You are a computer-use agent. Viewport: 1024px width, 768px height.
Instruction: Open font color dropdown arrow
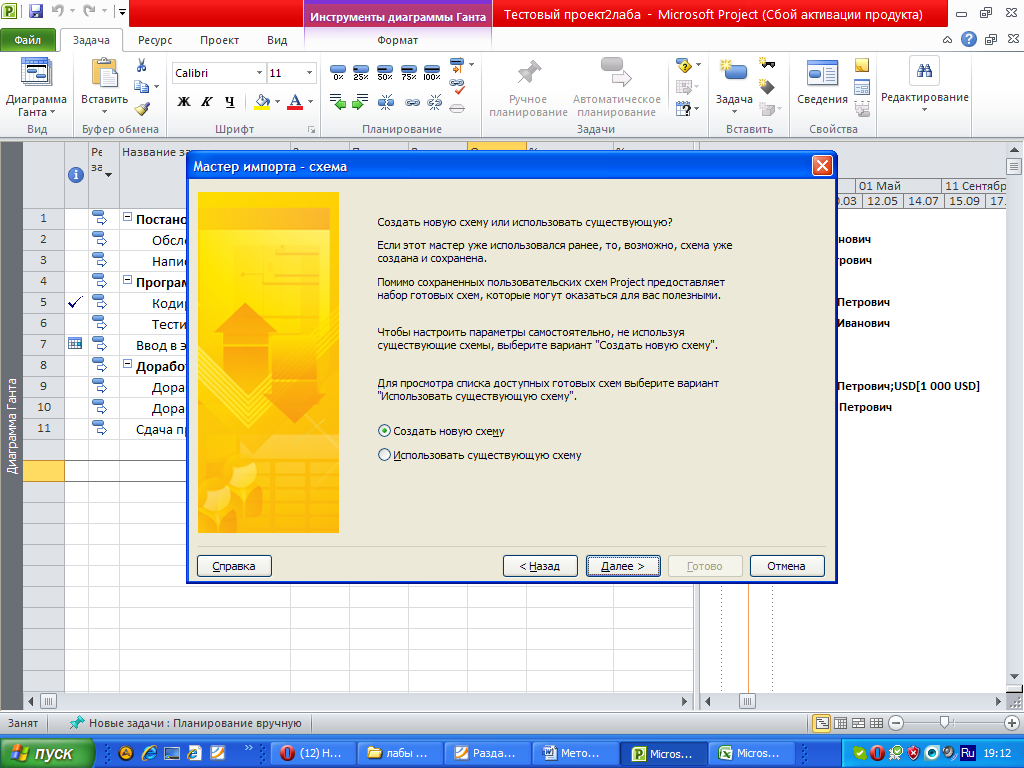(x=310, y=102)
